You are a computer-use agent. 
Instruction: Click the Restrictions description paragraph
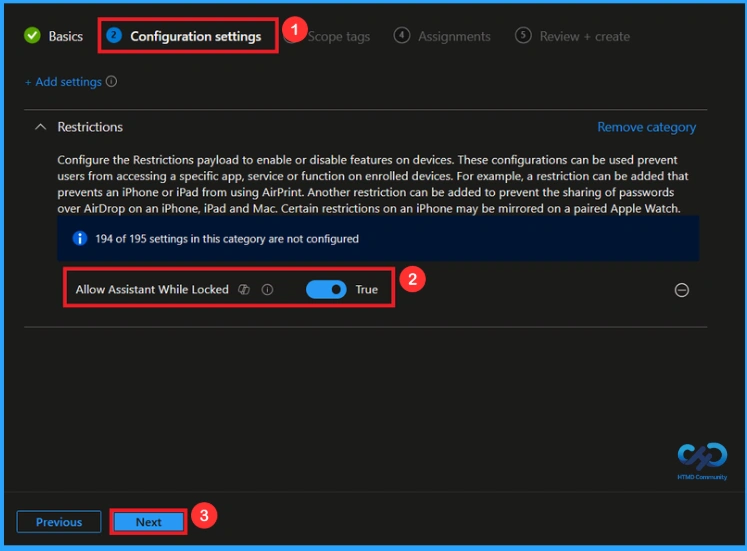click(373, 184)
